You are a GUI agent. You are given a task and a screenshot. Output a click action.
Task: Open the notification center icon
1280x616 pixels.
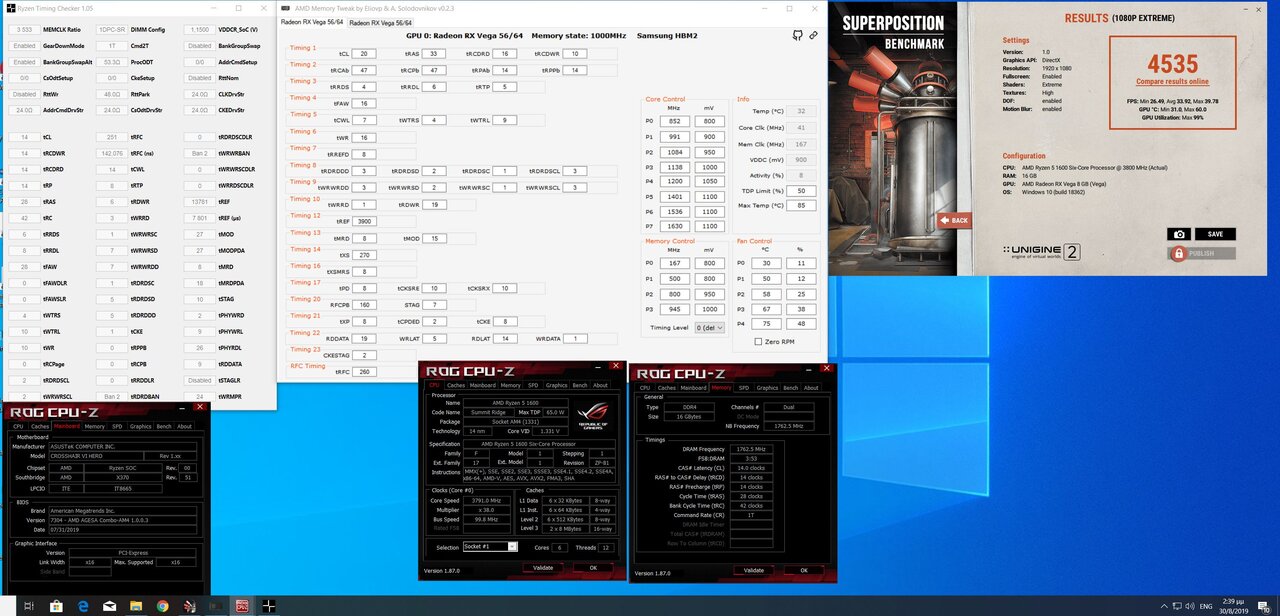pos(1266,606)
